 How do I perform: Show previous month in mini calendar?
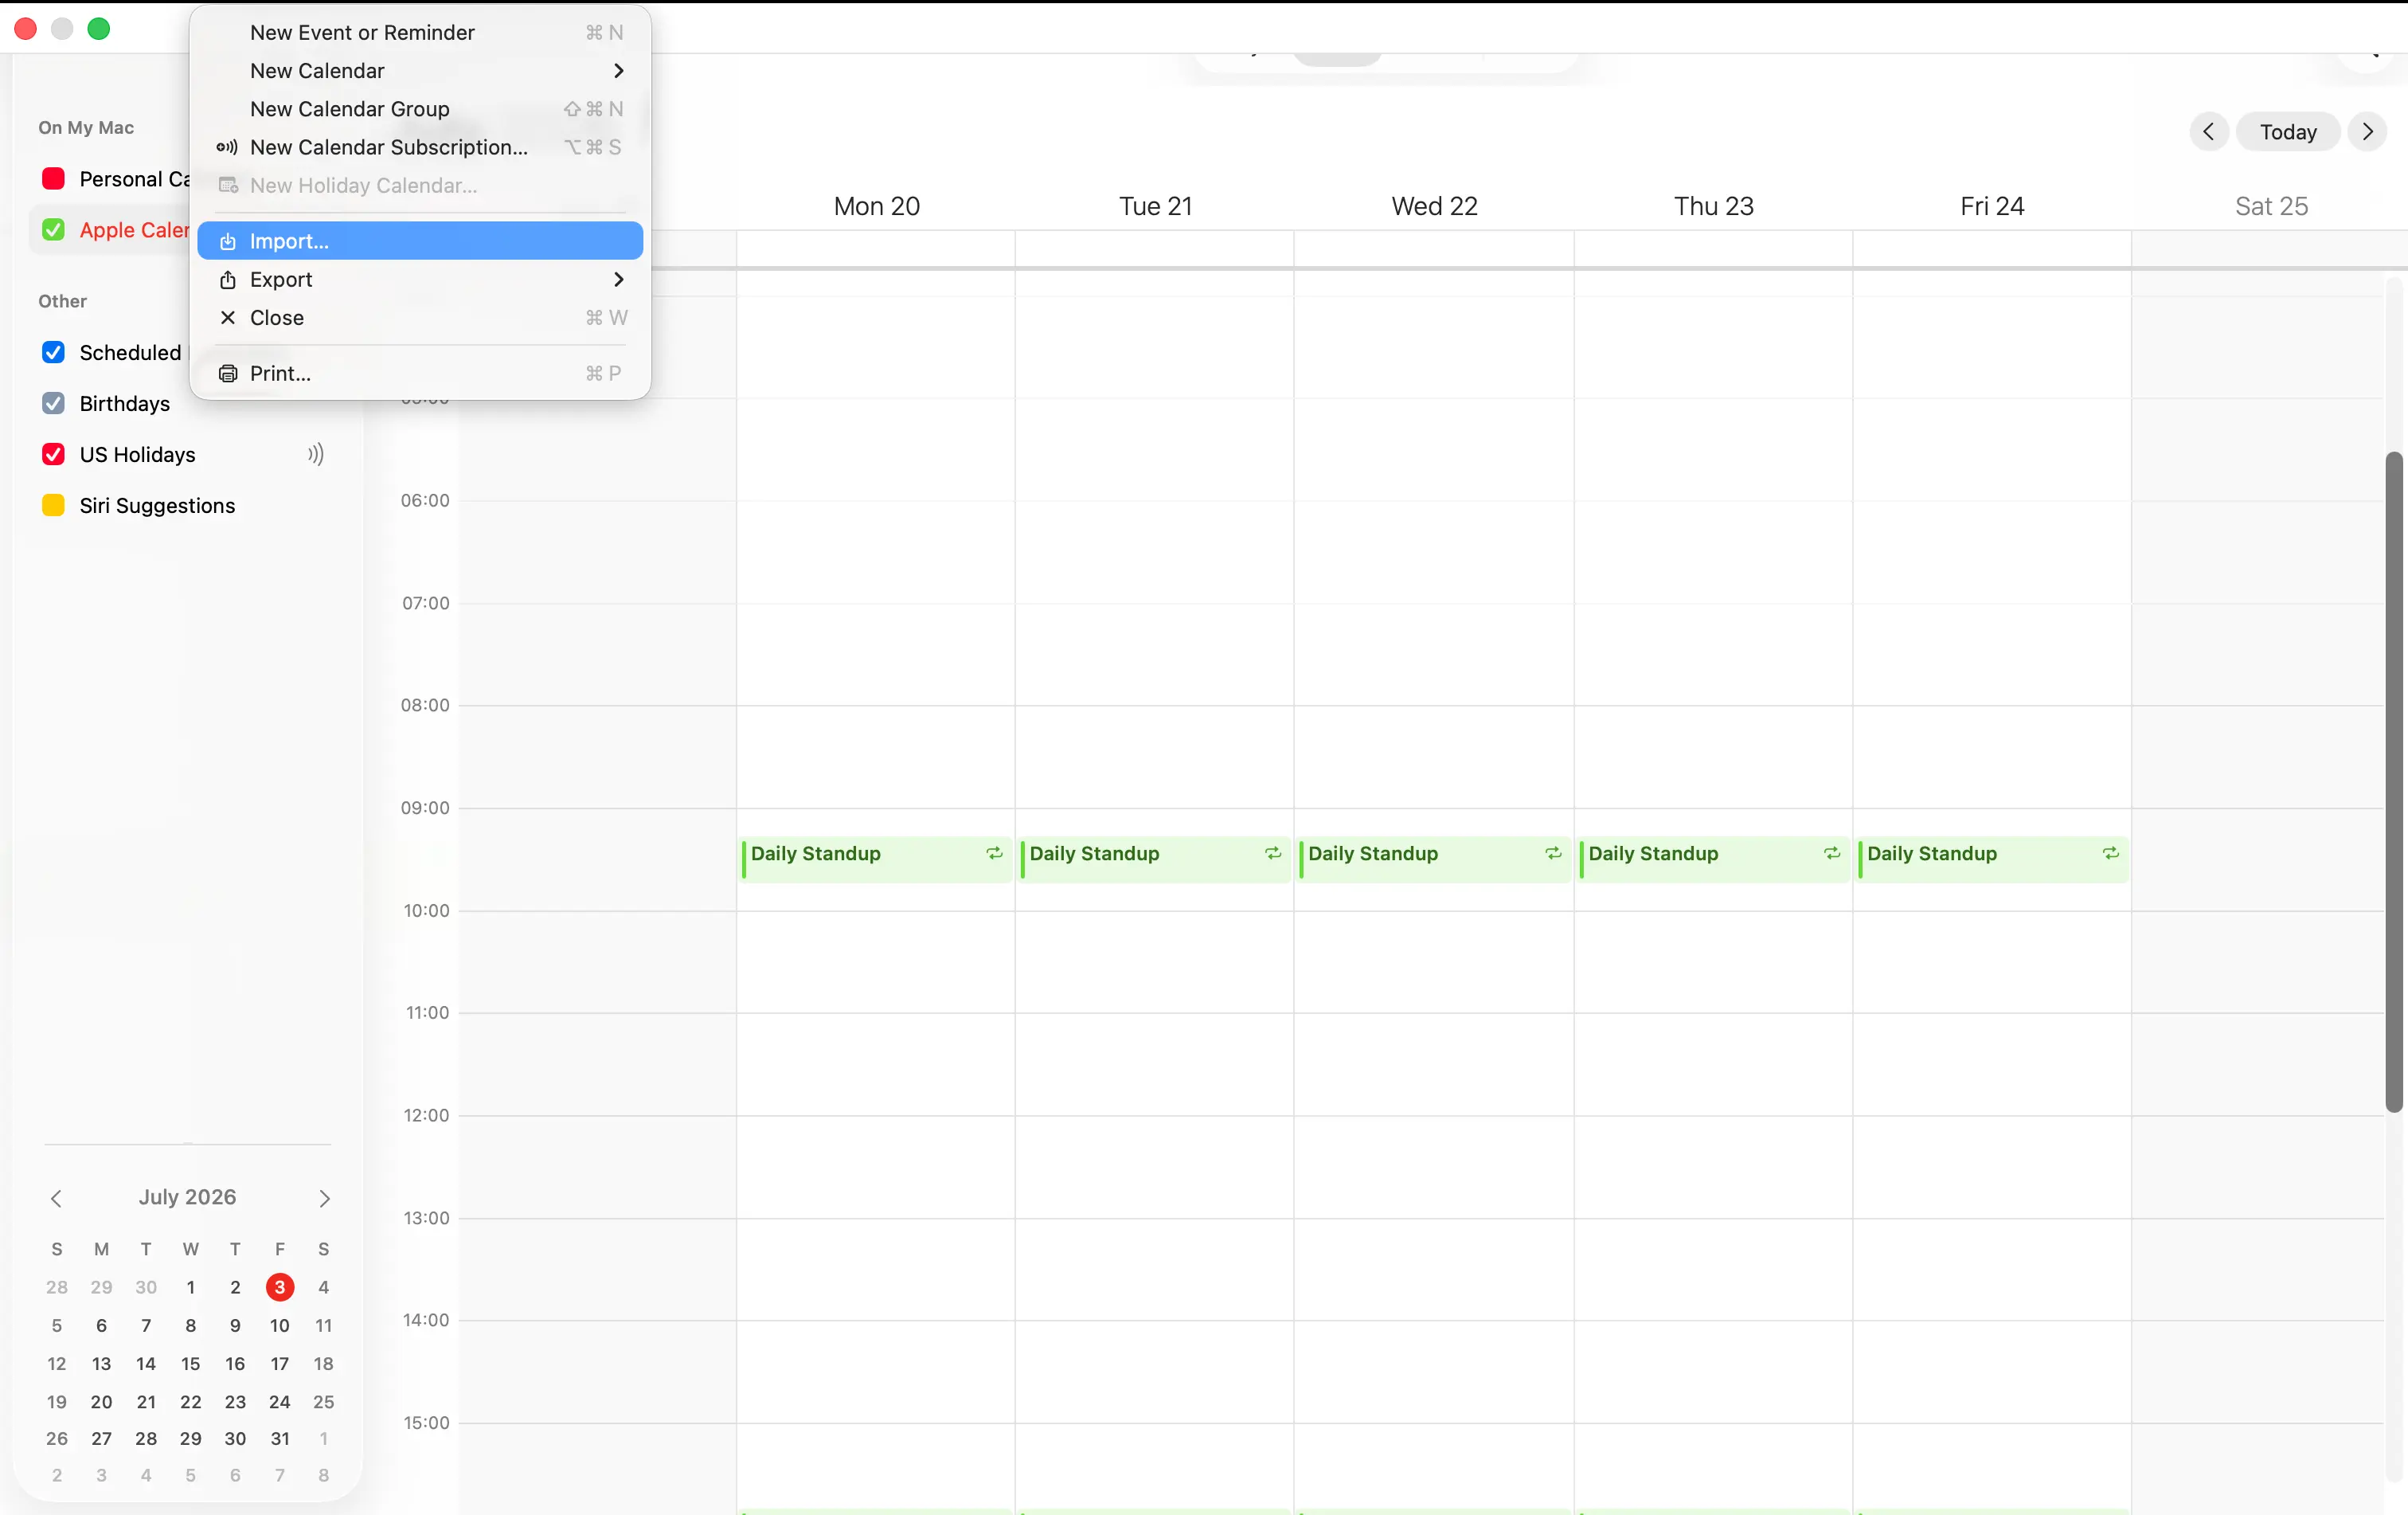(x=56, y=1198)
